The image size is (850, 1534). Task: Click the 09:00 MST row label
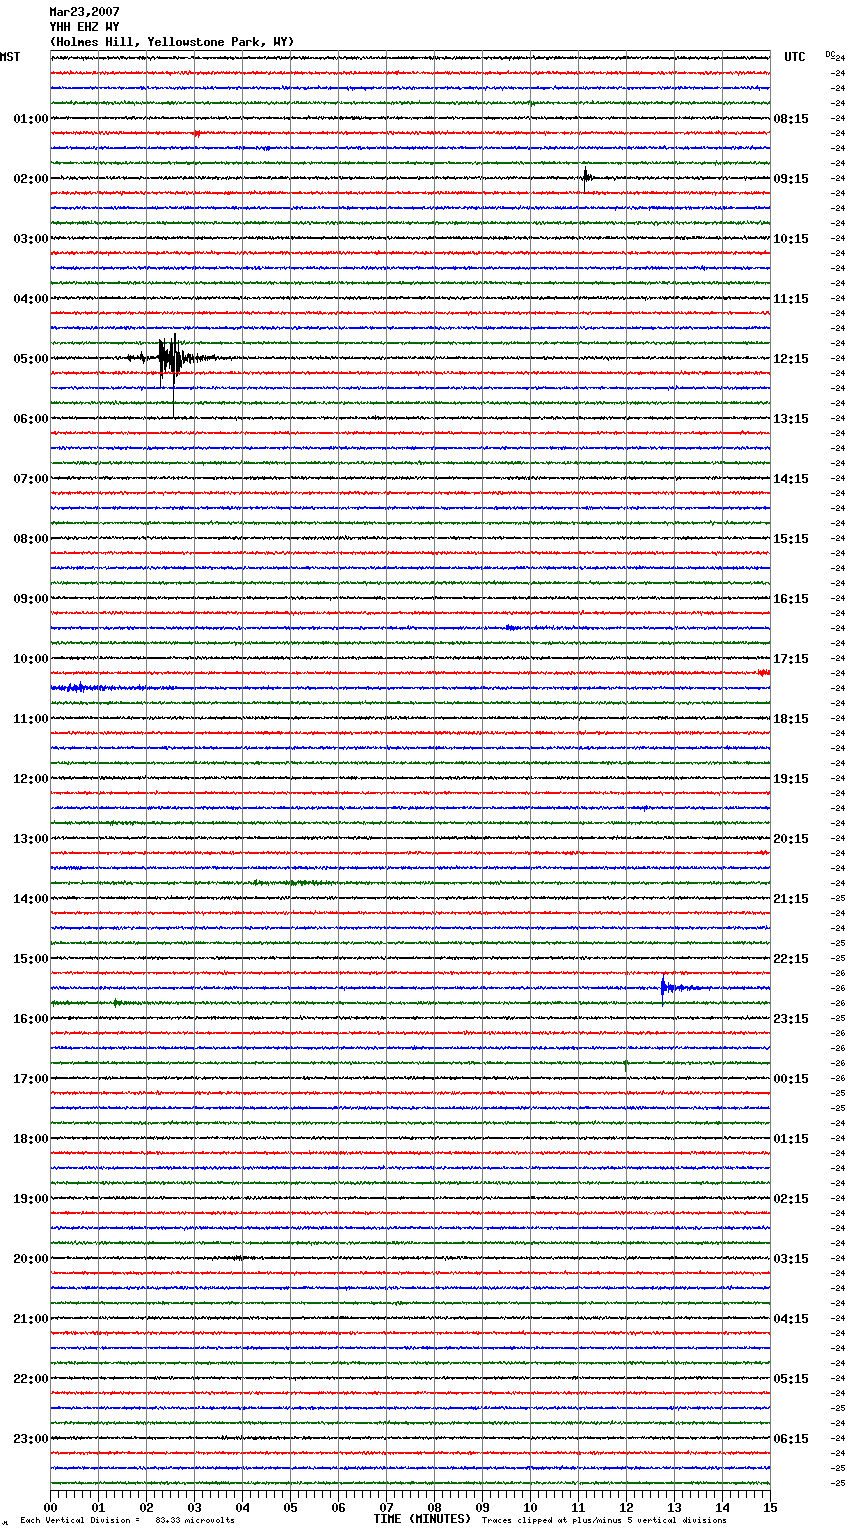pos(31,599)
